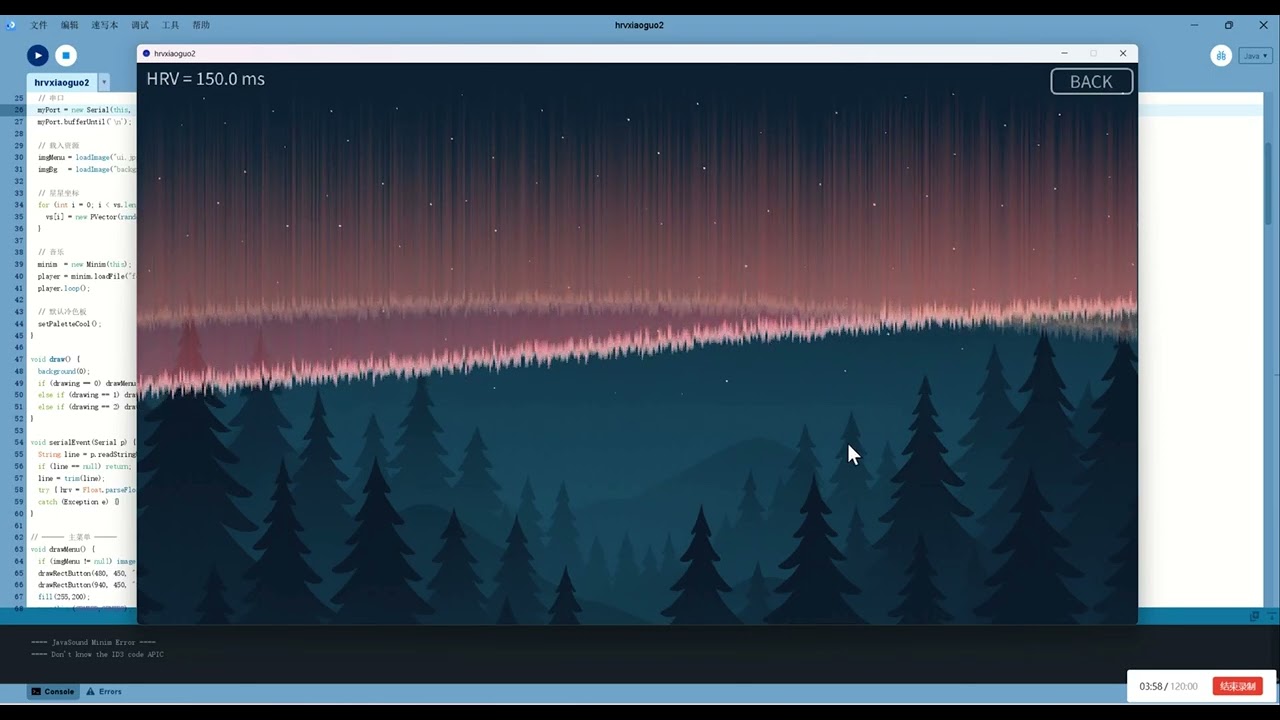Switch to the Errors tab
The width and height of the screenshot is (1280, 720).
(104, 691)
